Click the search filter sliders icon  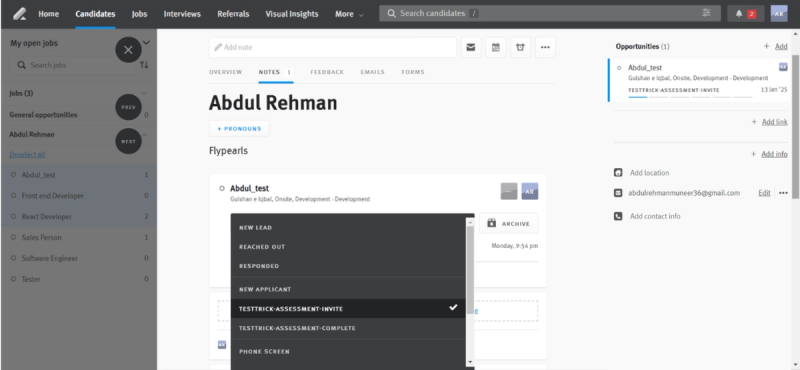tap(706, 13)
